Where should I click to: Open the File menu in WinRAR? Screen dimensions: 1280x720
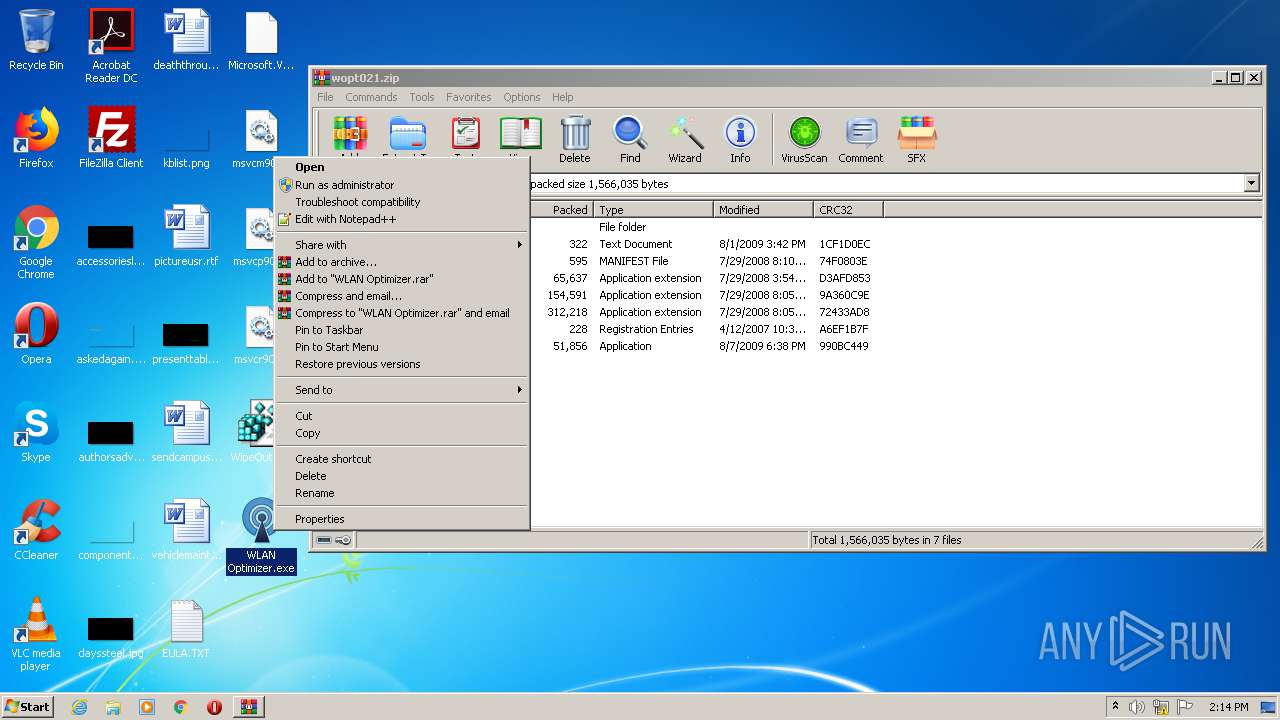click(325, 97)
